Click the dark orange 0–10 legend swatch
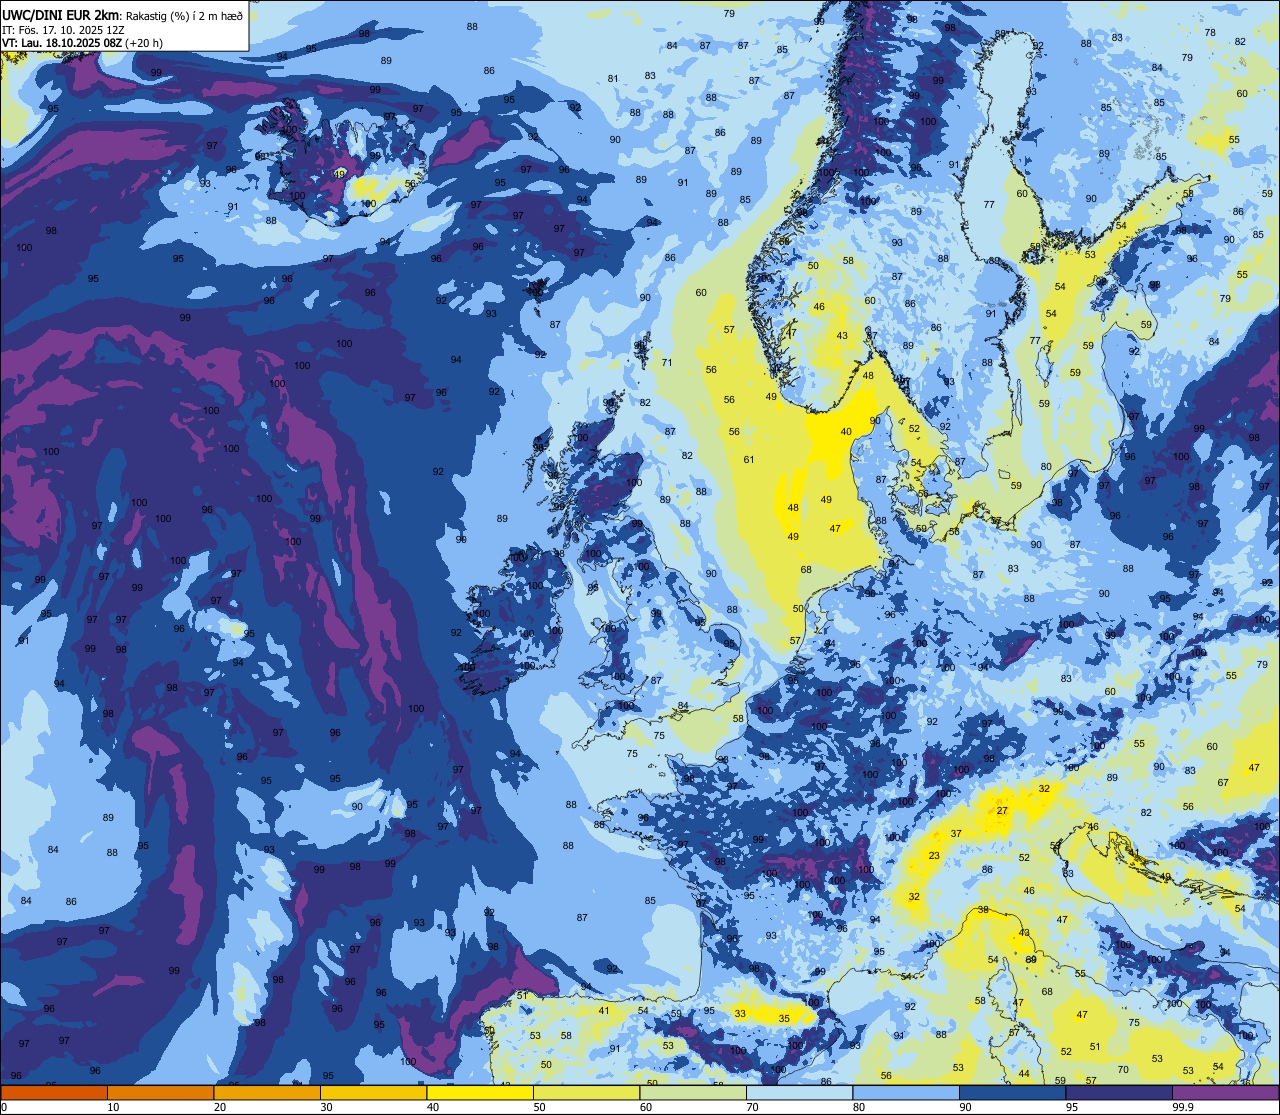Screen dimensions: 1280x1115 pos(54,1092)
